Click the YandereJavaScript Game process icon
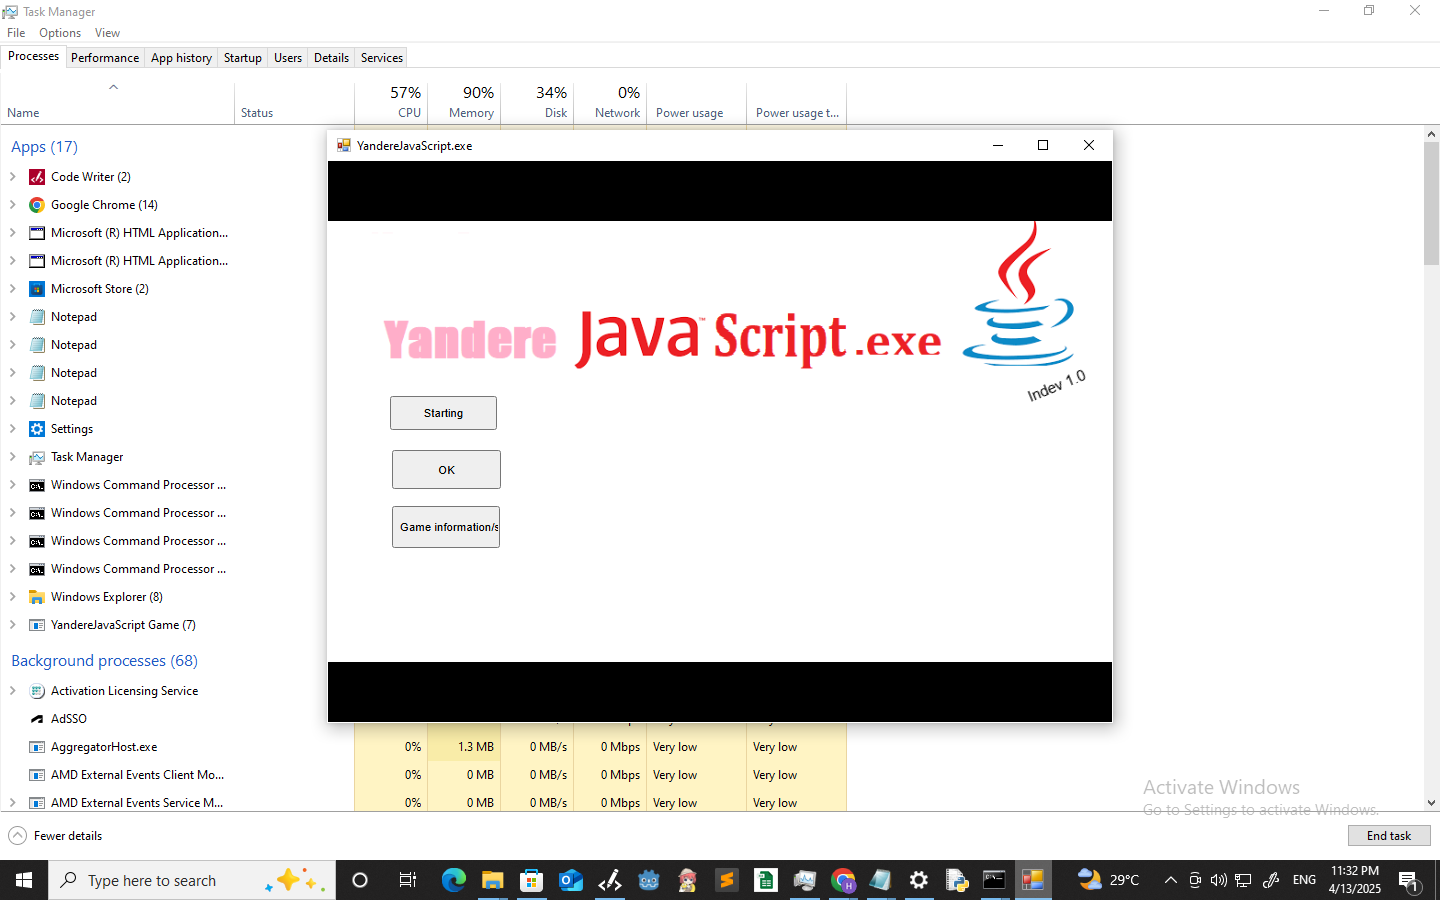The width and height of the screenshot is (1440, 900). pyautogui.click(x=37, y=625)
